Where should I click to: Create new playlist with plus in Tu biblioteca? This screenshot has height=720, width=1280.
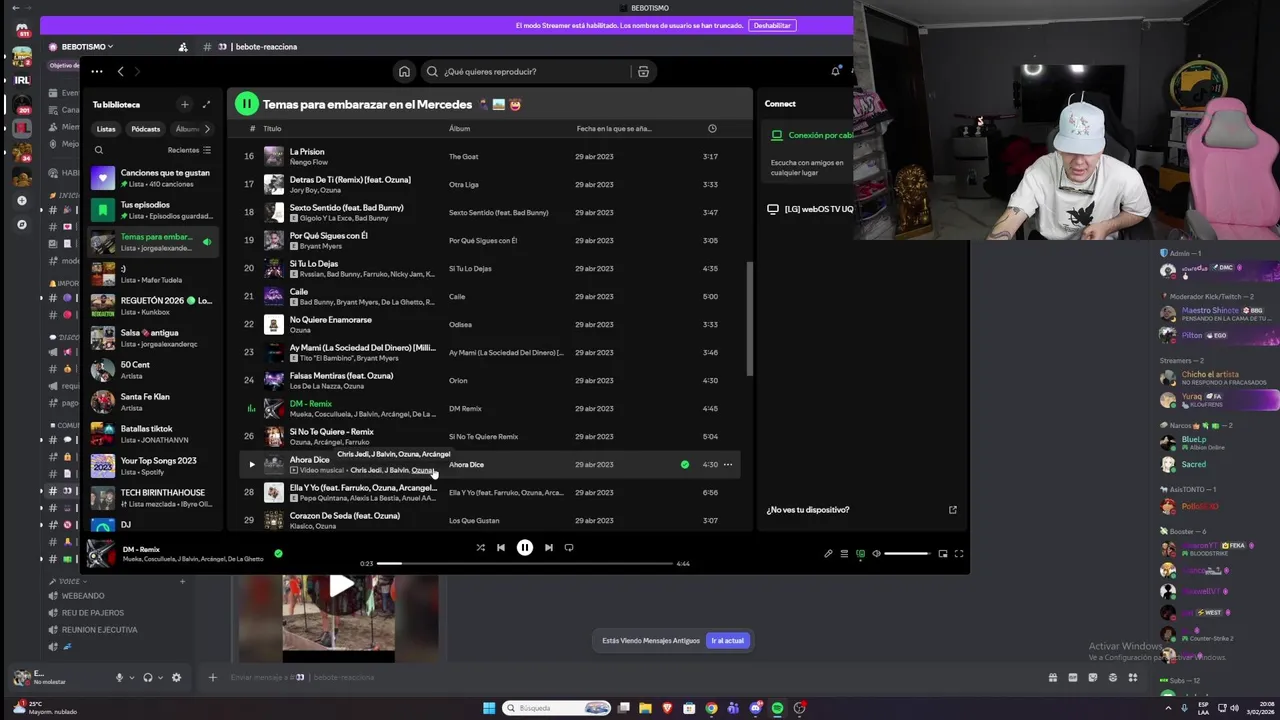[184, 104]
